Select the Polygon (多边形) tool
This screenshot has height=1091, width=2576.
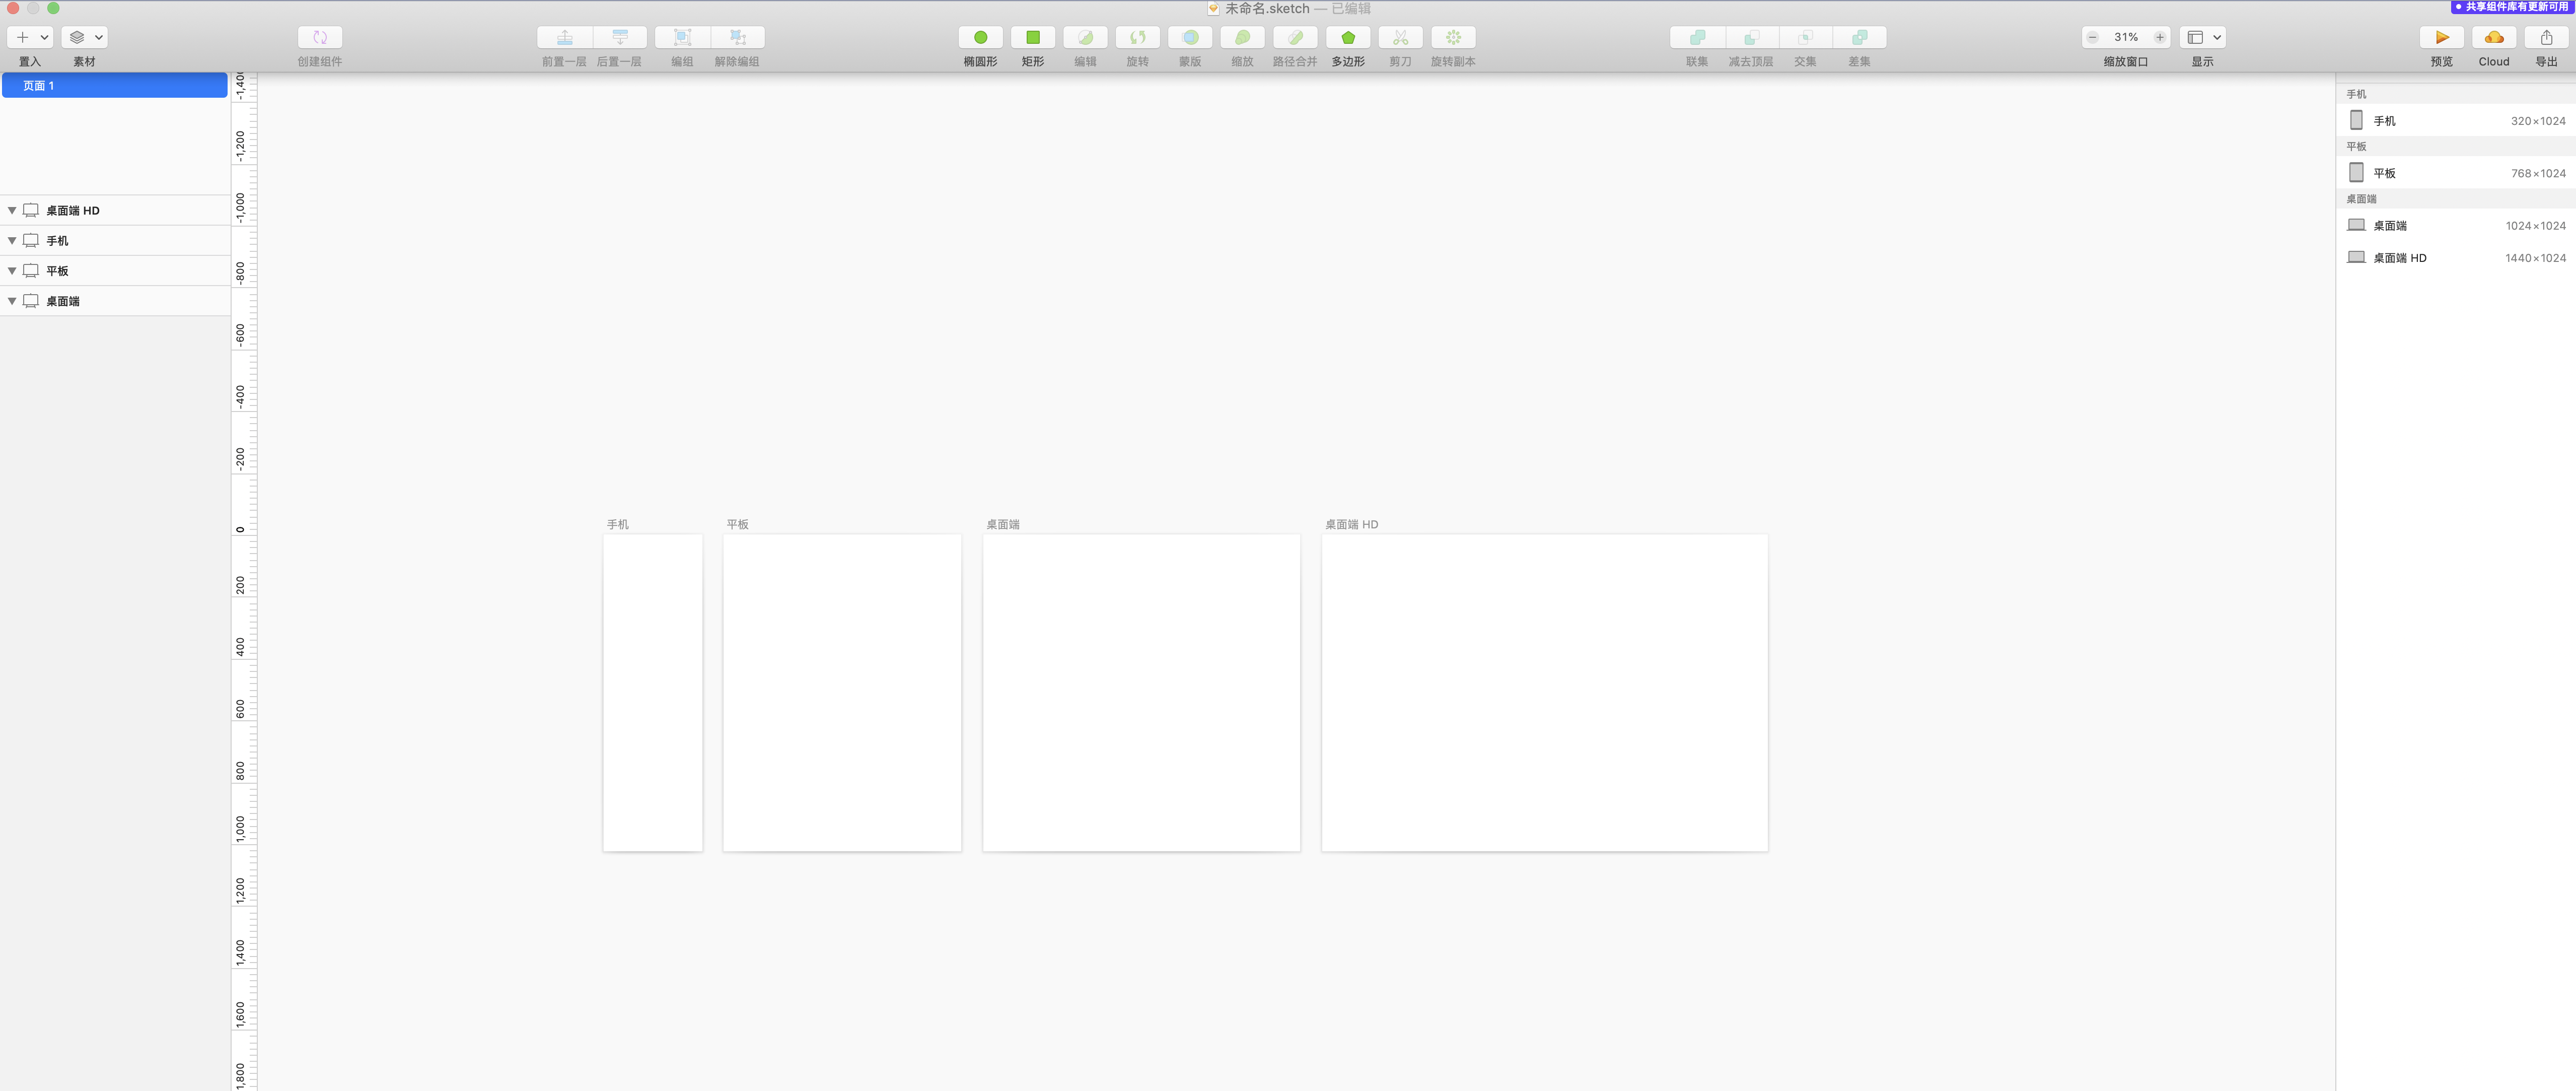(x=1347, y=38)
